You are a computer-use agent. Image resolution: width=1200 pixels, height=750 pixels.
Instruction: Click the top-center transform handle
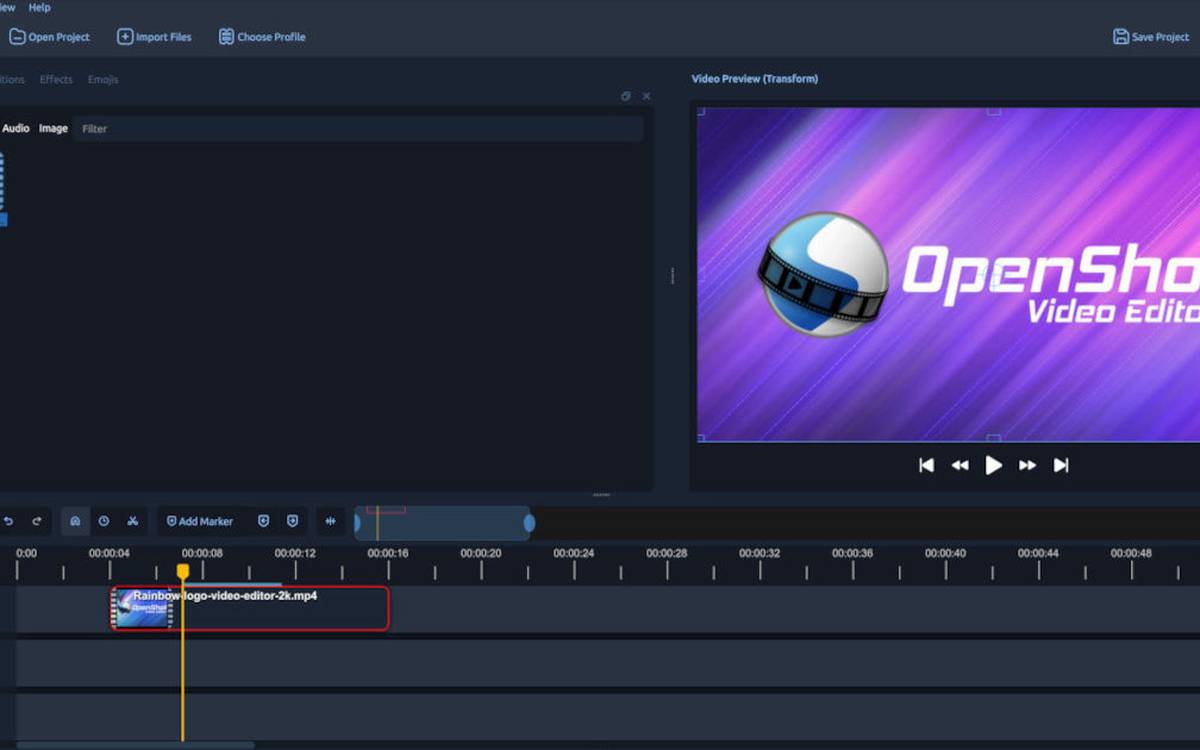(994, 111)
